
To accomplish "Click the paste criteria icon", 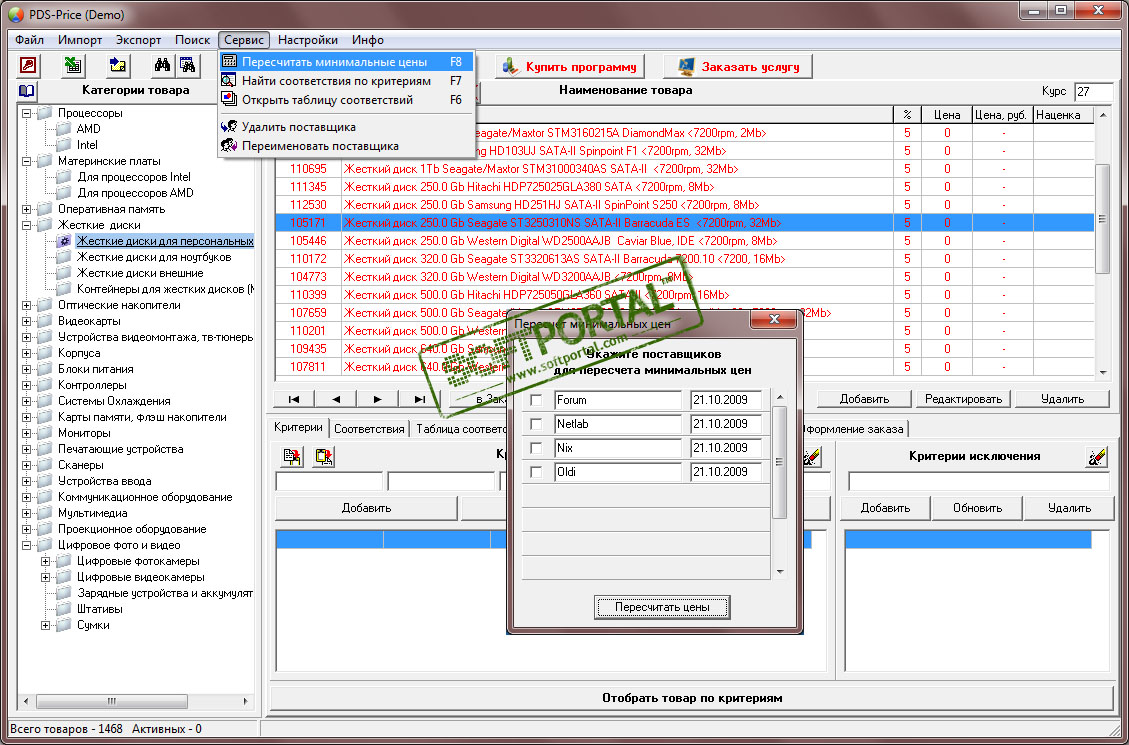I will pyautogui.click(x=323, y=456).
